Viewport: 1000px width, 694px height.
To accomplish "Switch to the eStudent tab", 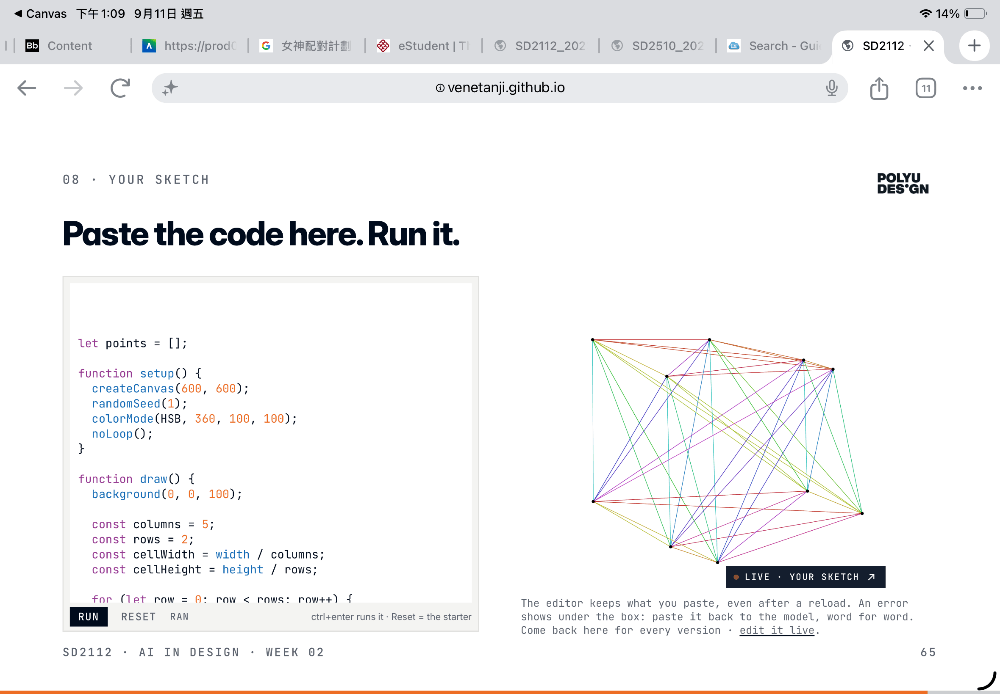I will 424,46.
